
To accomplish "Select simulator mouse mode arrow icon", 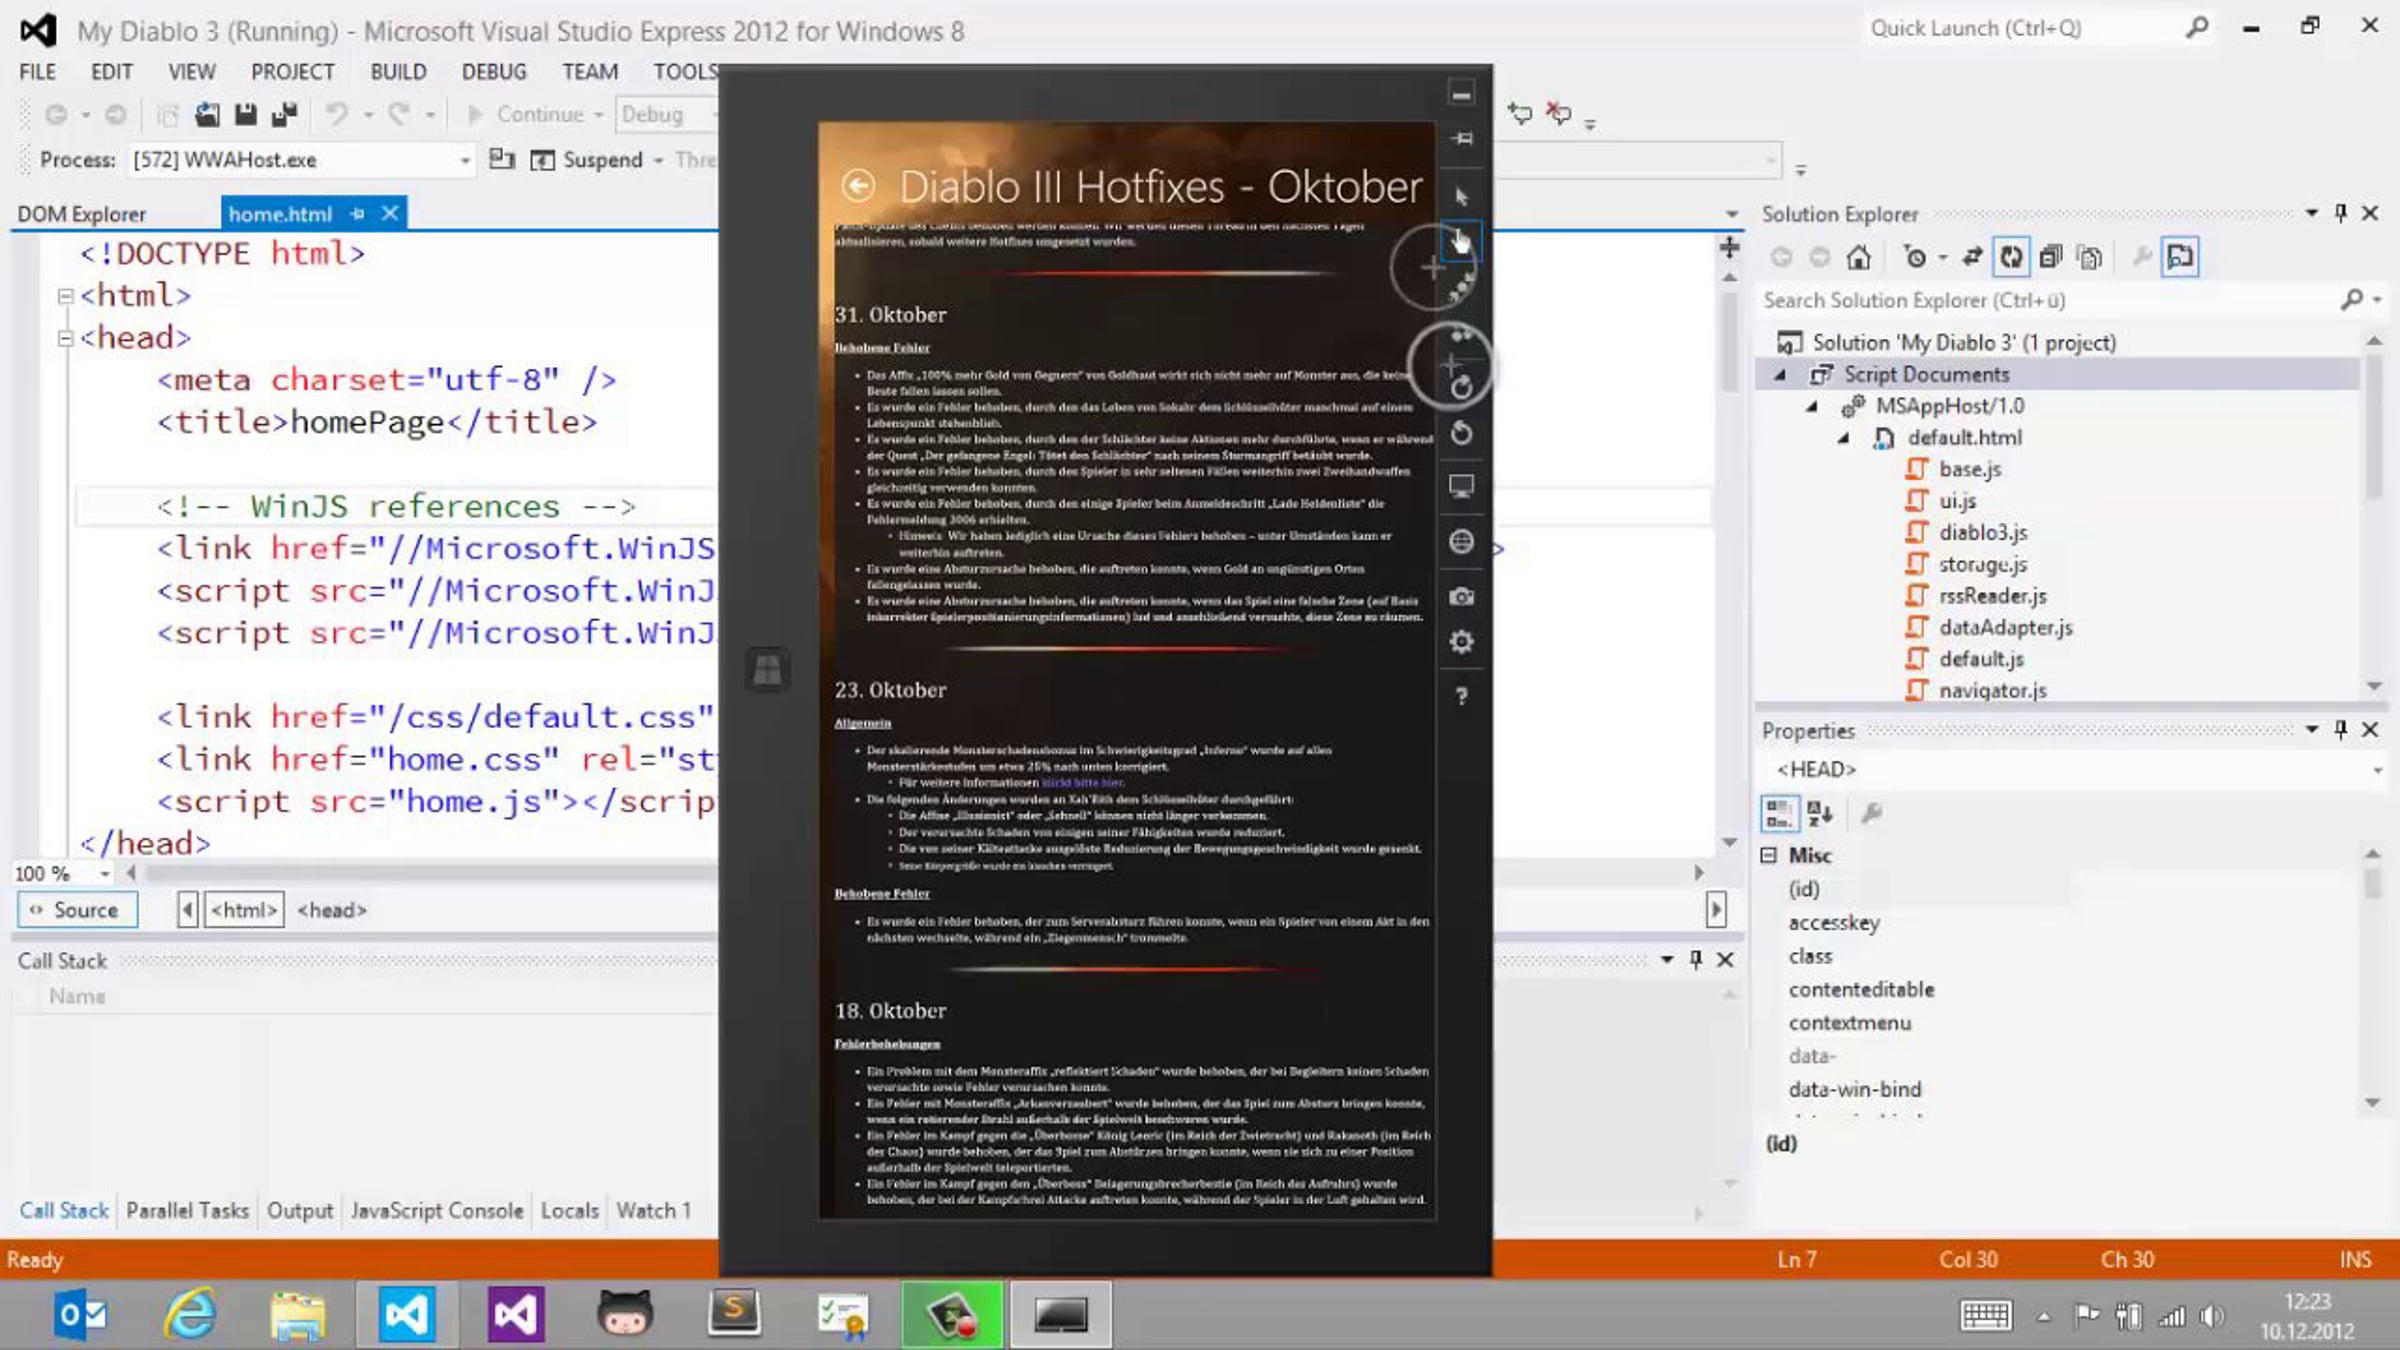I will [x=1461, y=196].
